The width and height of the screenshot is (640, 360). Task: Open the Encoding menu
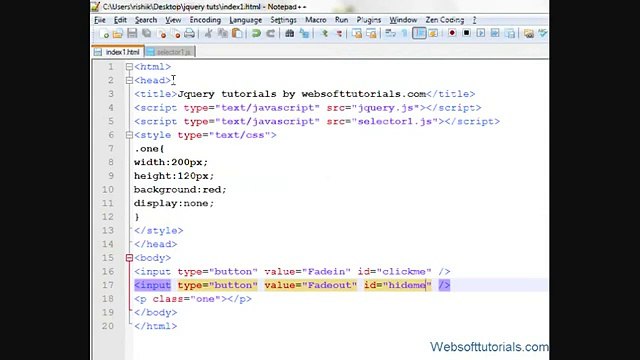click(205, 20)
